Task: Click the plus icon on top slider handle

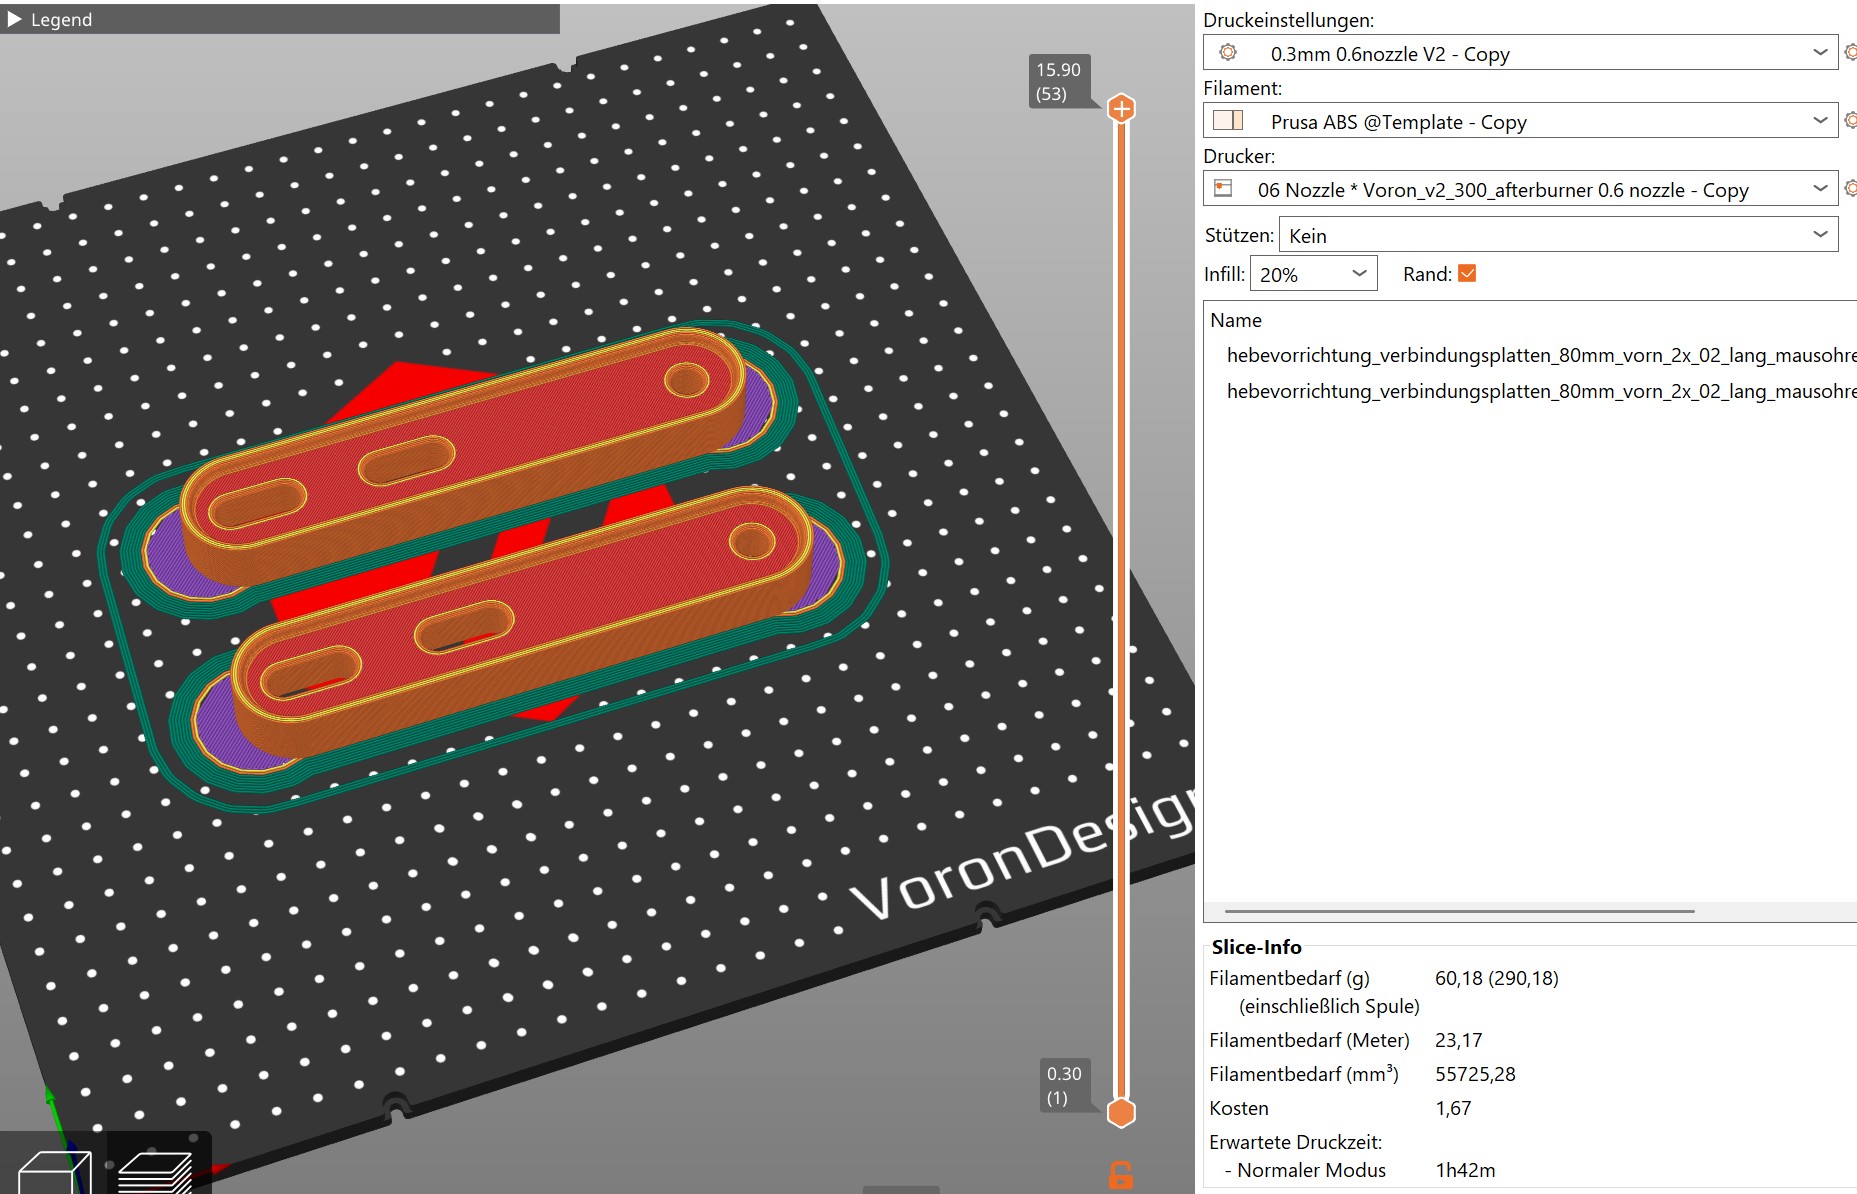Action: coord(1122,109)
